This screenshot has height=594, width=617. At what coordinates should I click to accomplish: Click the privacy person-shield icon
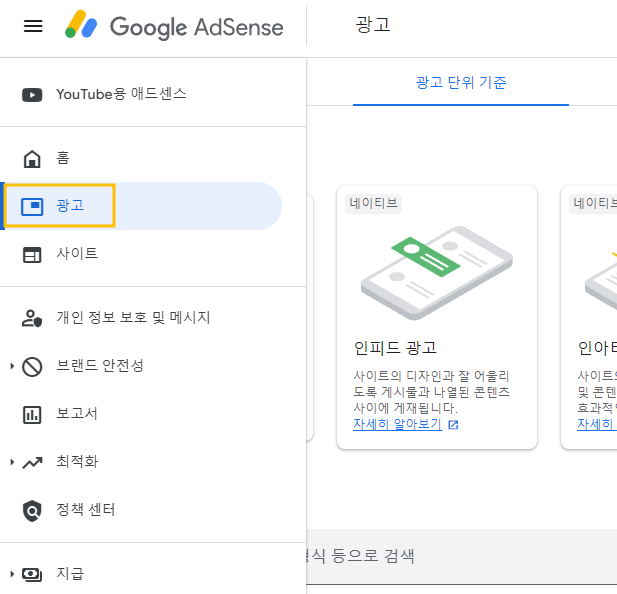tap(32, 319)
